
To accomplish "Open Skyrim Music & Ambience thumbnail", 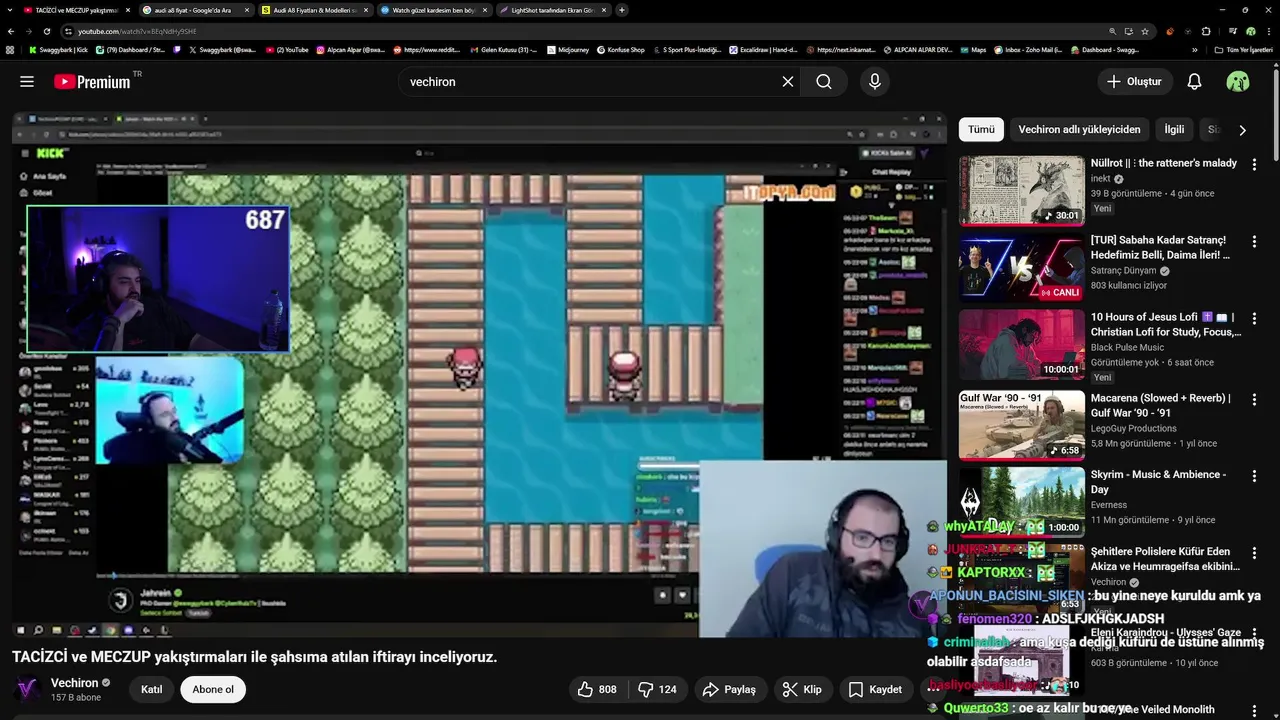I will (1021, 502).
